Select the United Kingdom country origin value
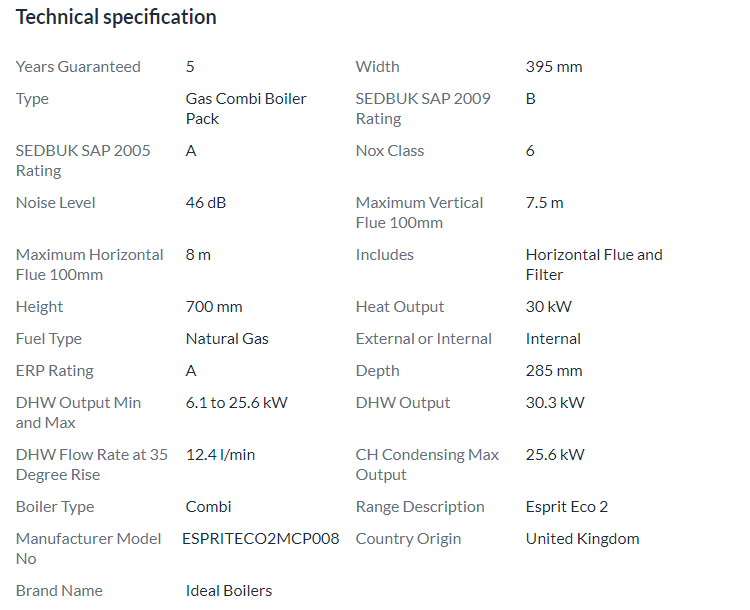This screenshot has height=610, width=750. point(582,539)
